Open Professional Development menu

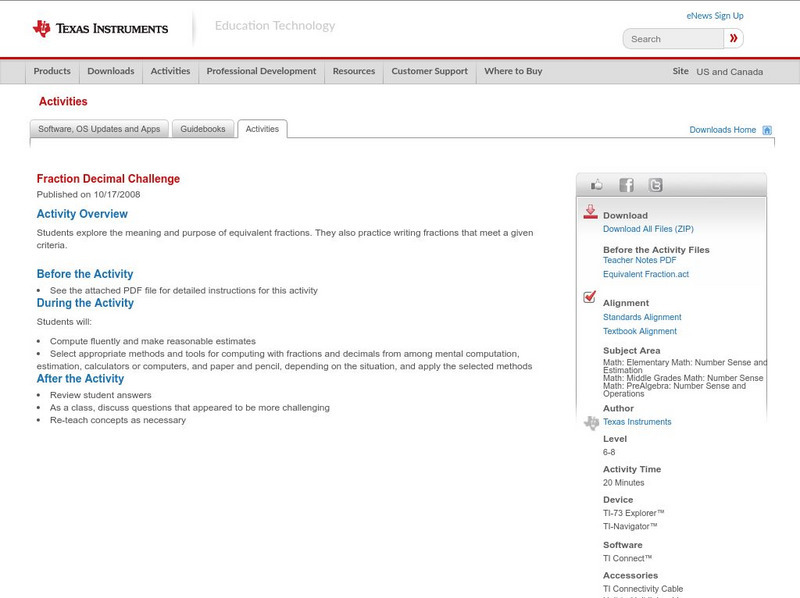[261, 71]
